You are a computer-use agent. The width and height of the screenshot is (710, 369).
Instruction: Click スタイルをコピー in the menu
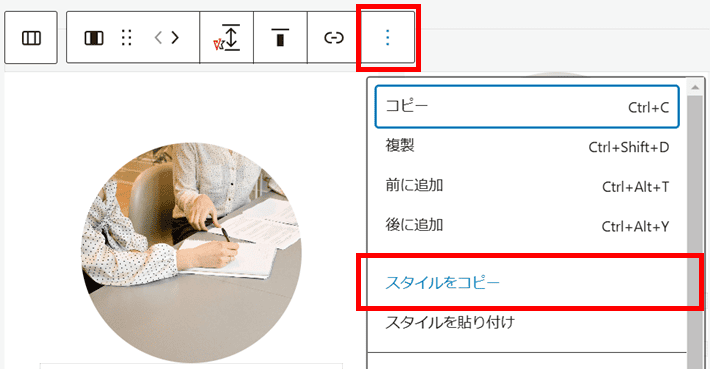tap(527, 283)
